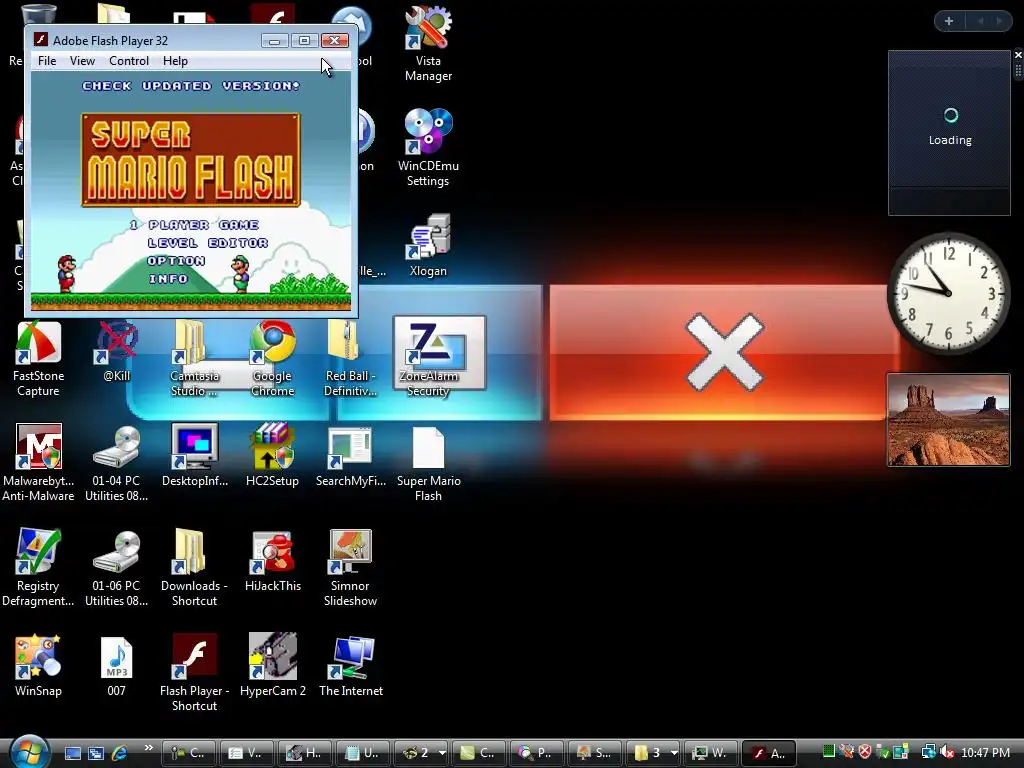Open Registry Defragmentation icon
The image size is (1024, 768).
[x=38, y=568]
